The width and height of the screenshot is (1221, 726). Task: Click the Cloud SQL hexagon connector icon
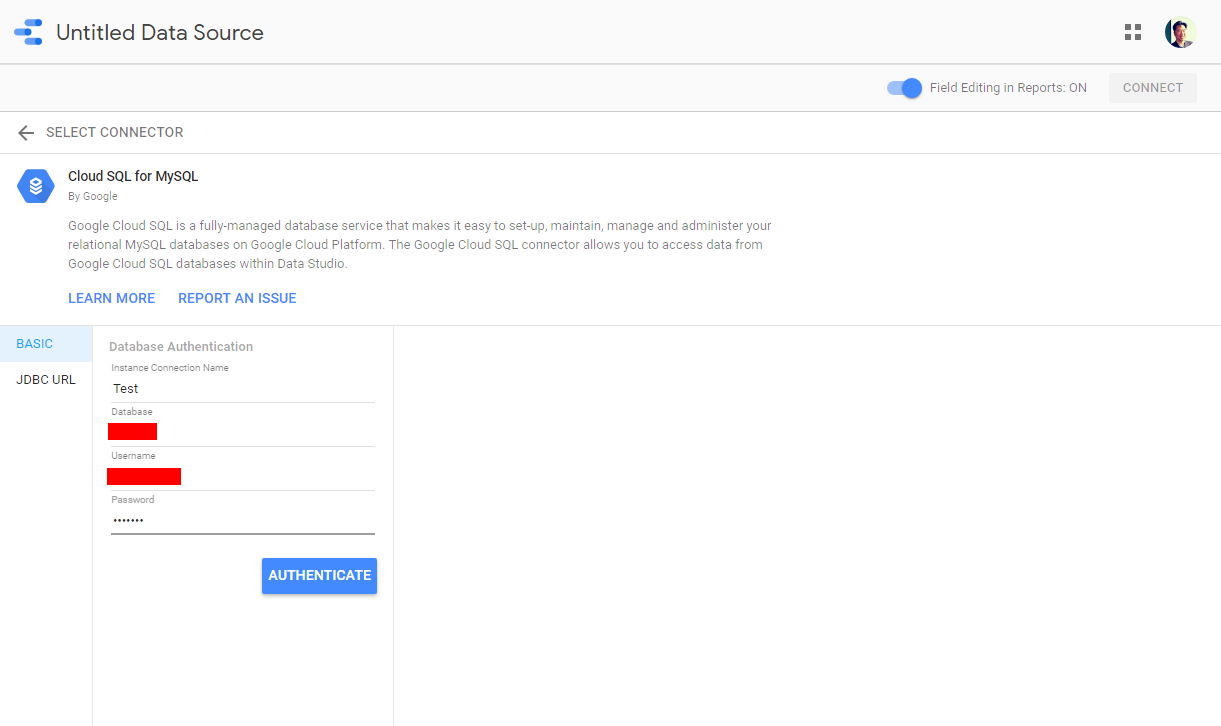click(36, 186)
